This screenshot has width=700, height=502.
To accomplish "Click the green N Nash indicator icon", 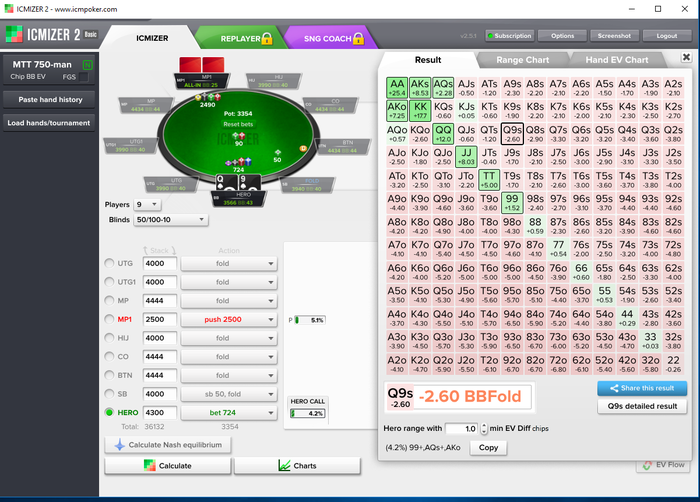I will [88, 65].
